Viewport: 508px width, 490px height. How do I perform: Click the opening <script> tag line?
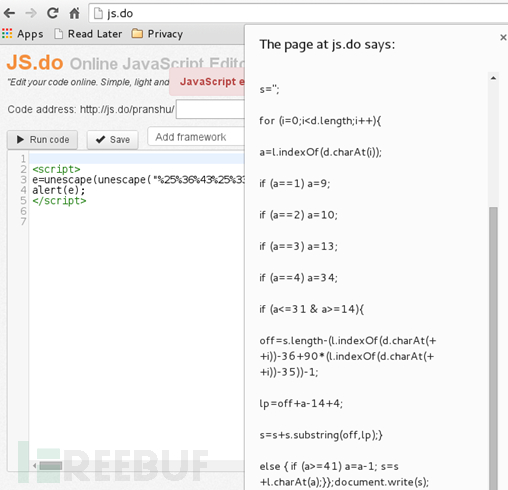pos(56,169)
